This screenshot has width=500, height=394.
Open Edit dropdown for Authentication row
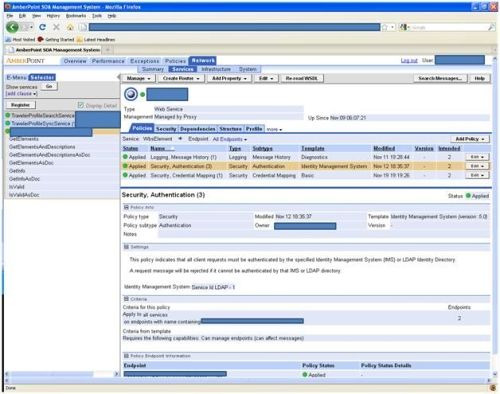pos(477,166)
